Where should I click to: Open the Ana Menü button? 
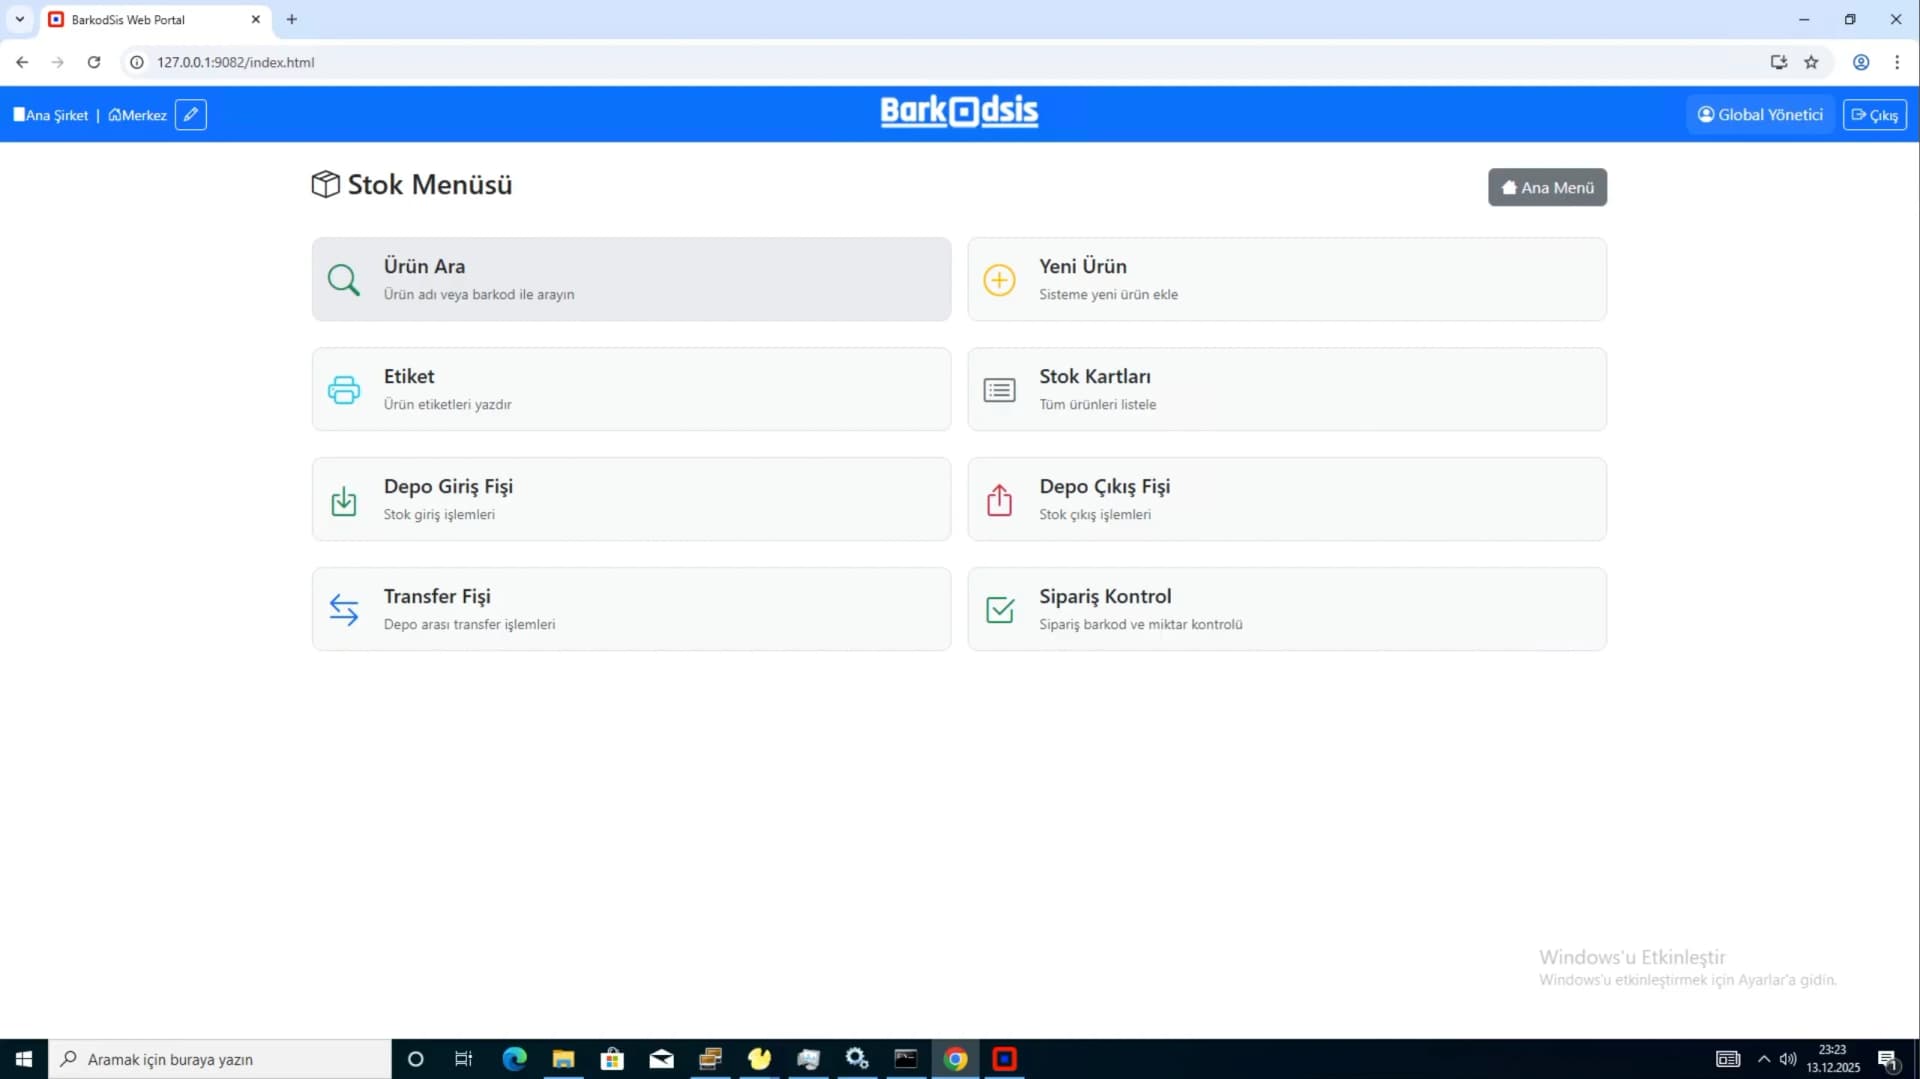point(1547,187)
